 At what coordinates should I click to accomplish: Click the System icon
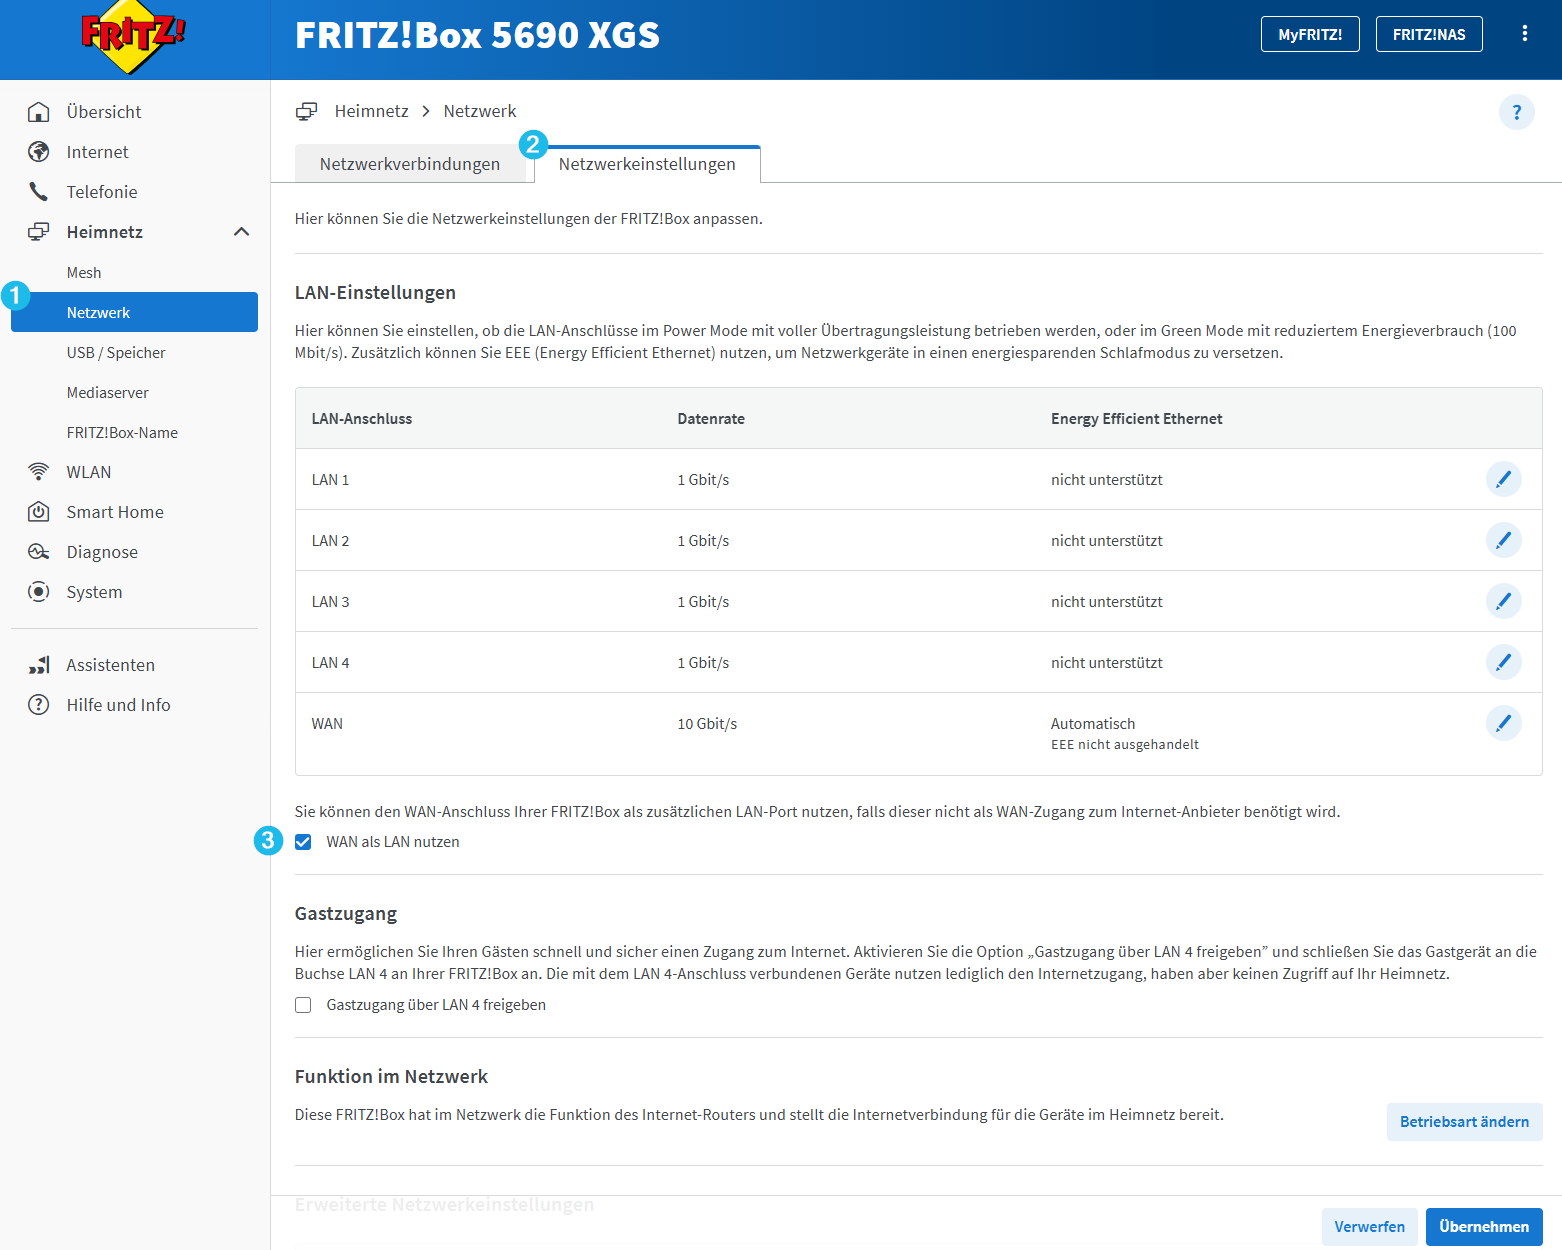pyautogui.click(x=38, y=592)
